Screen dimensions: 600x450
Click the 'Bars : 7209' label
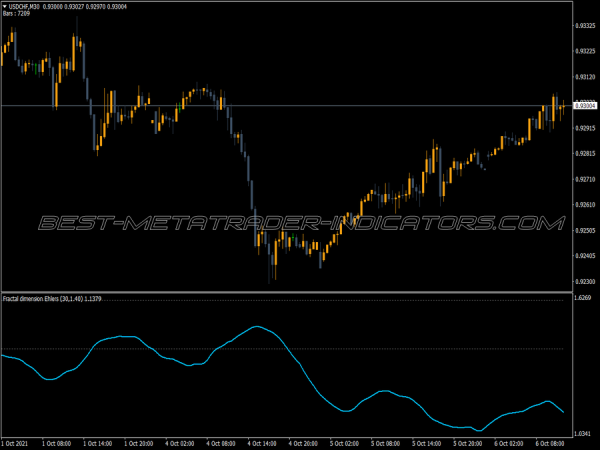pos(16,13)
